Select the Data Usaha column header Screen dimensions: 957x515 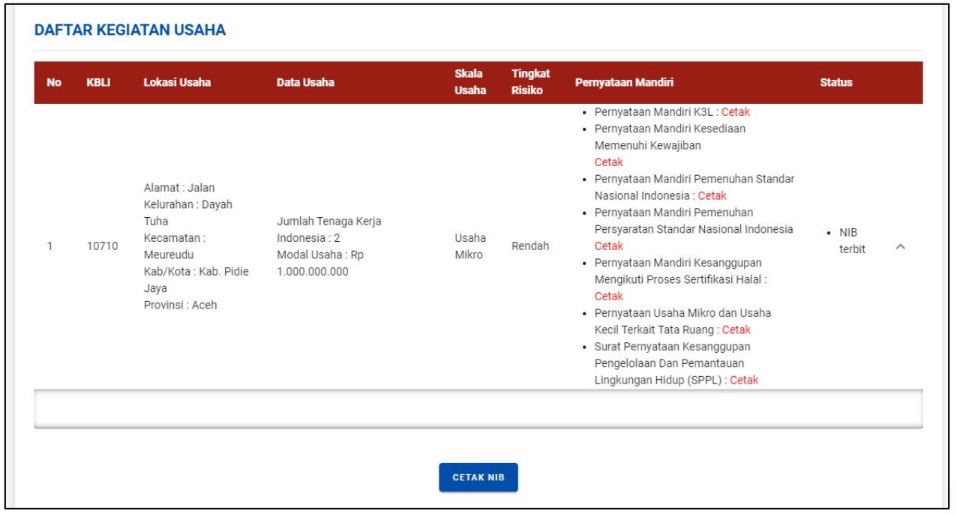point(305,83)
